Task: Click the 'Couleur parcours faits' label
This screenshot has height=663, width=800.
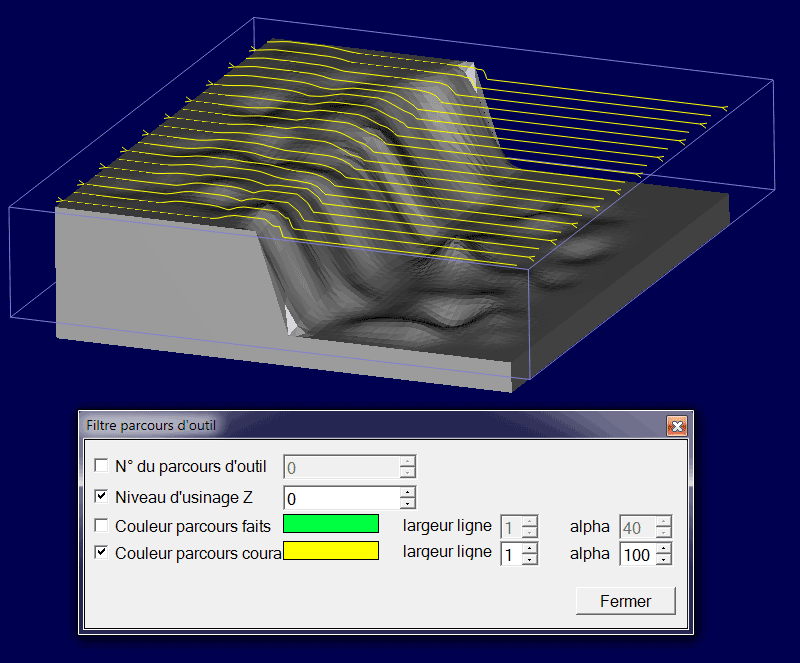Action: pyautogui.click(x=193, y=526)
